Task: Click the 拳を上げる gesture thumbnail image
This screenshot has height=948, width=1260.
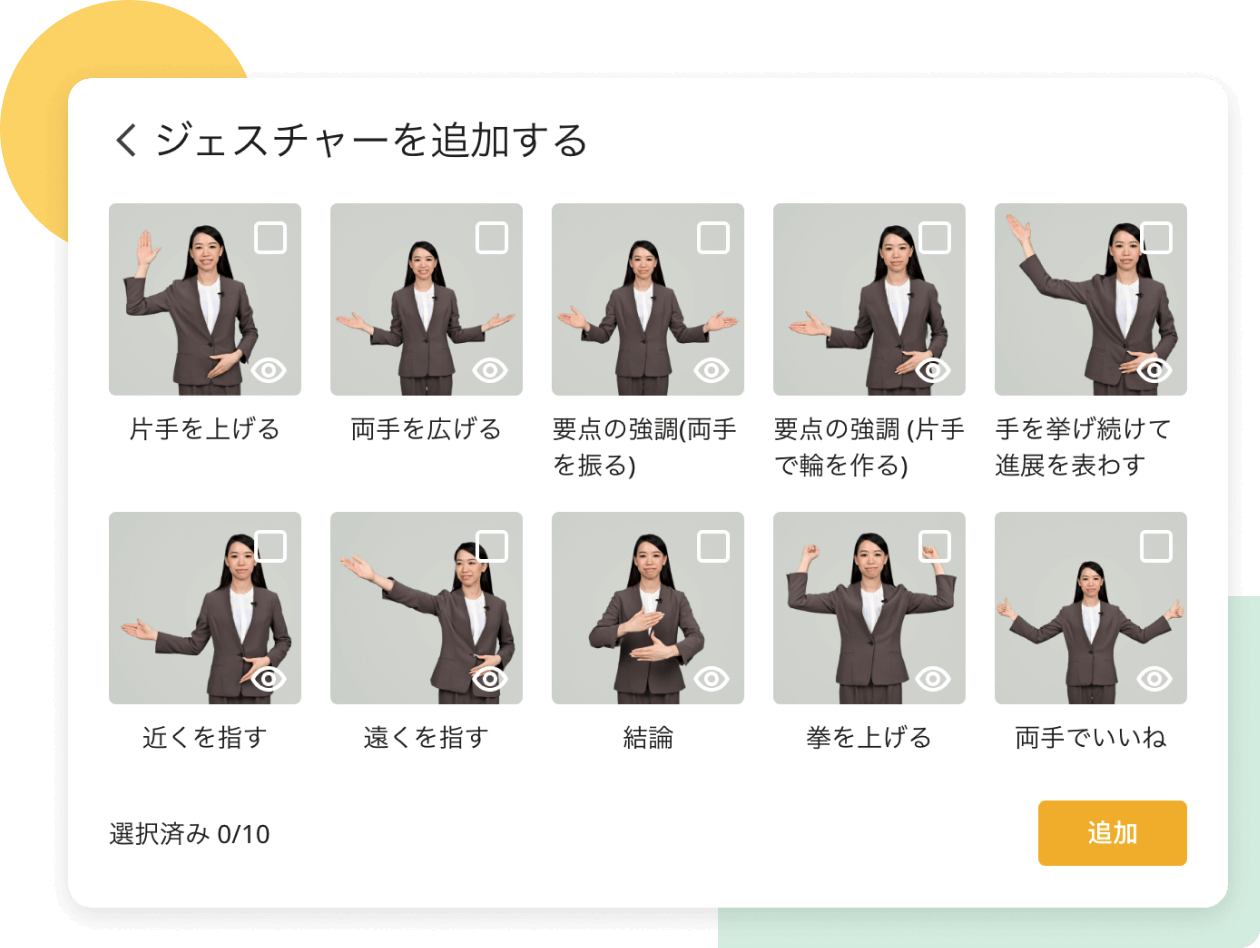Action: tap(869, 608)
